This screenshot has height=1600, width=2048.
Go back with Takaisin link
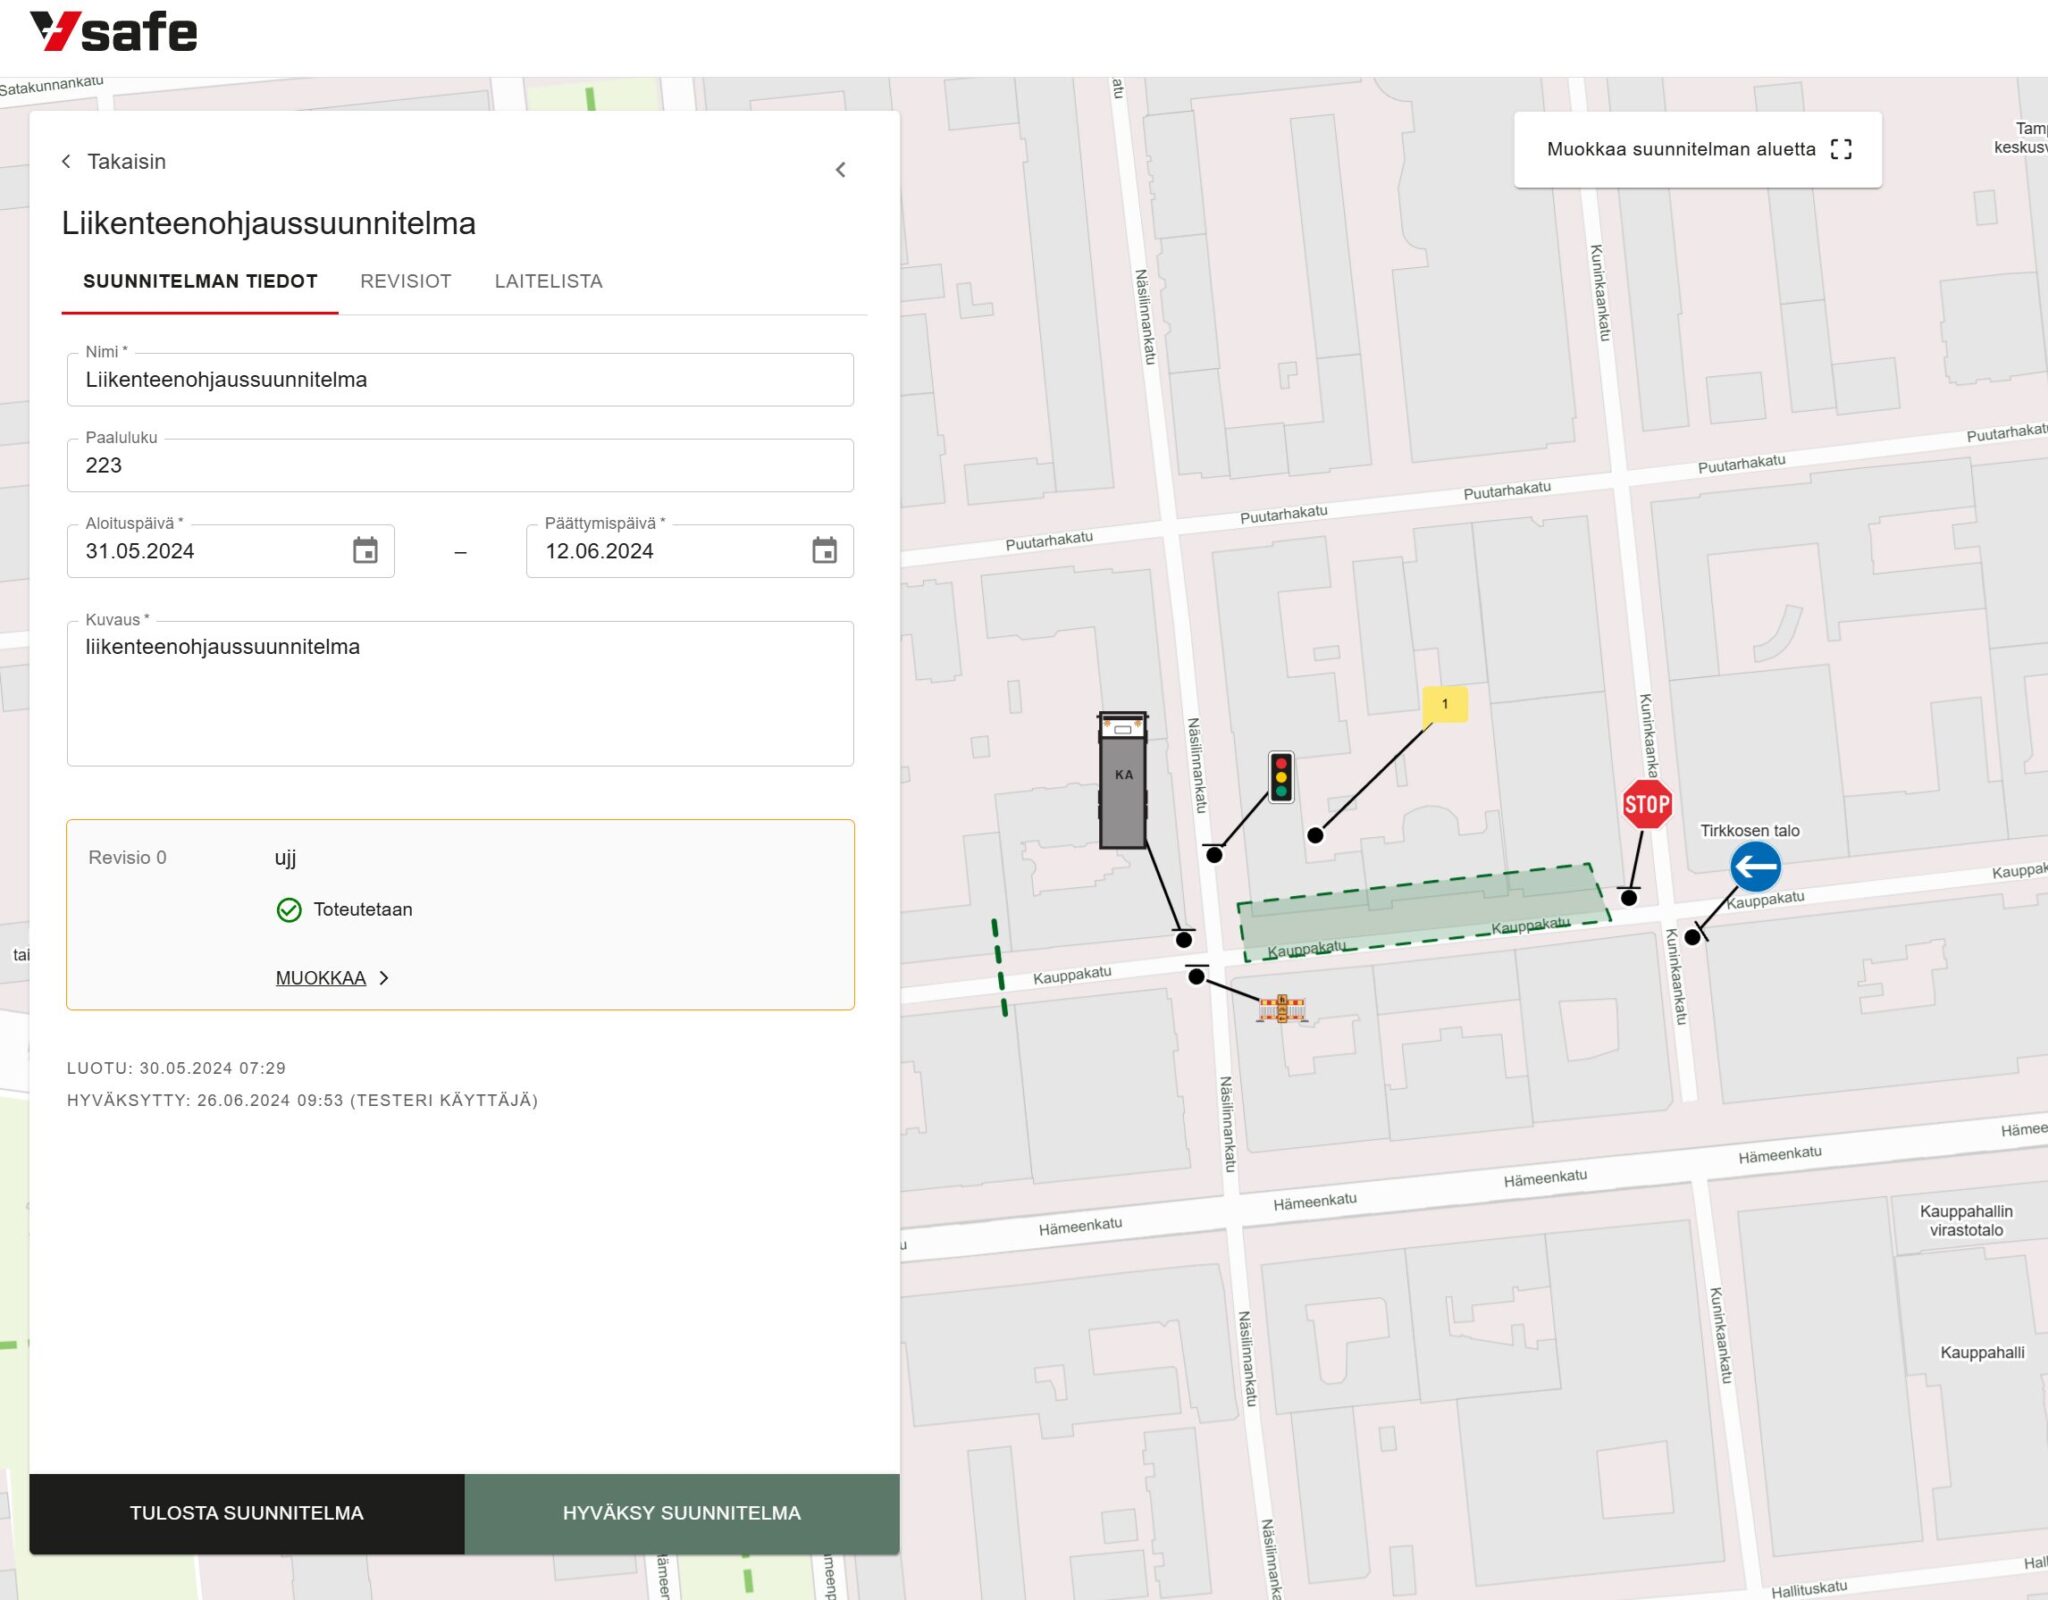[113, 161]
